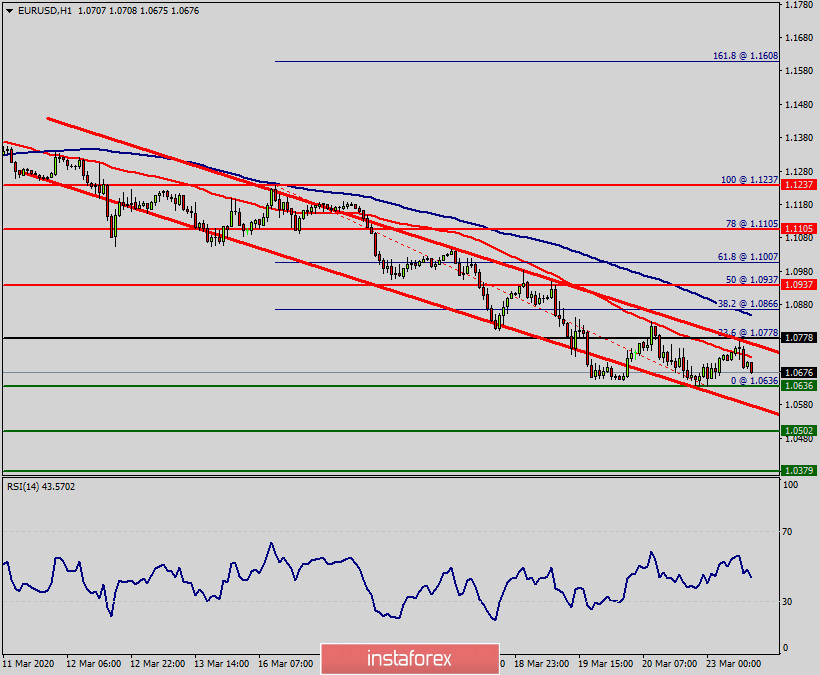Click the chart menu triangle beside EURUSD,H1
This screenshot has height=675, width=820.
(9, 10)
